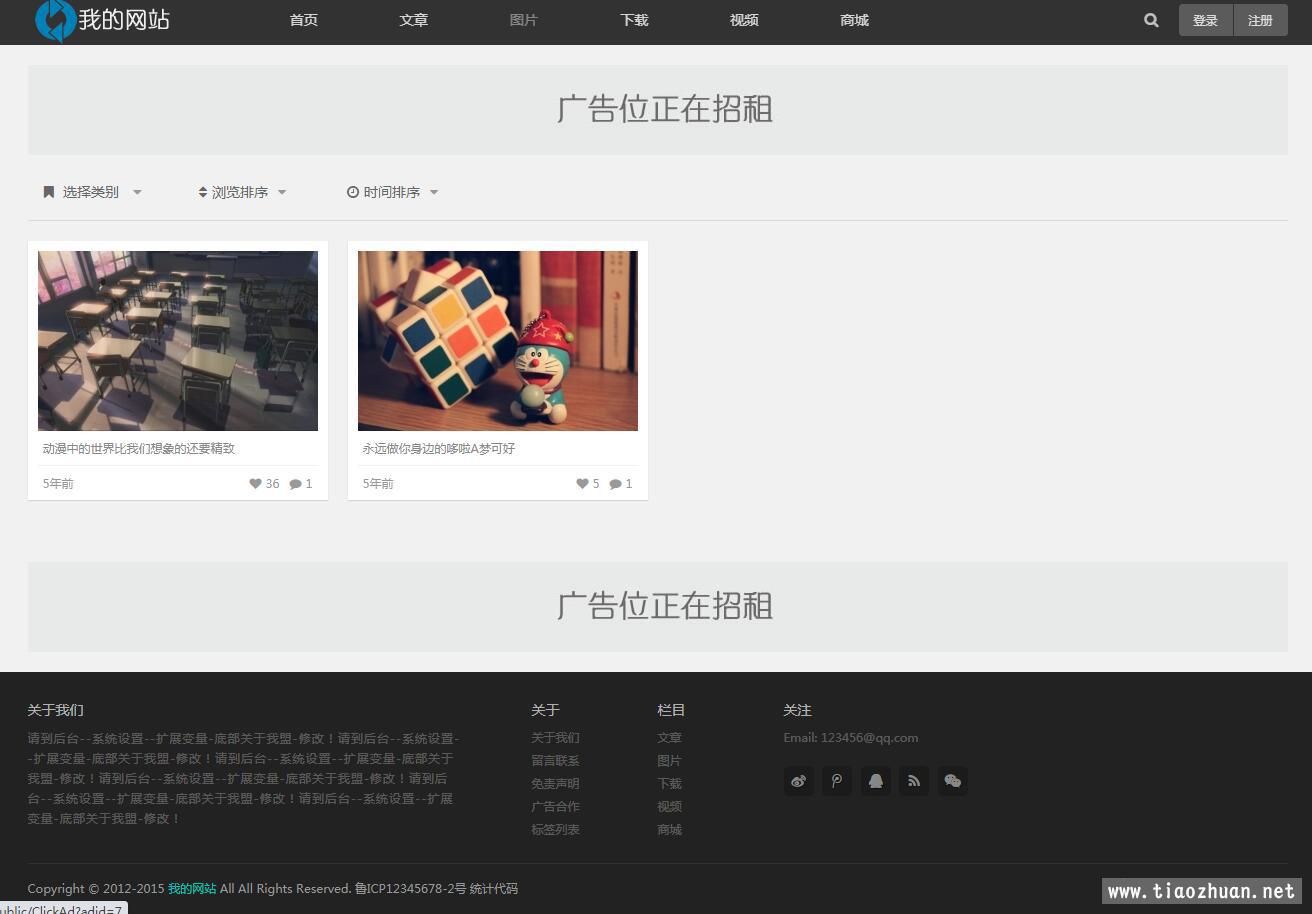Open the Weibo social icon
This screenshot has height=914, width=1312.
pos(798,781)
